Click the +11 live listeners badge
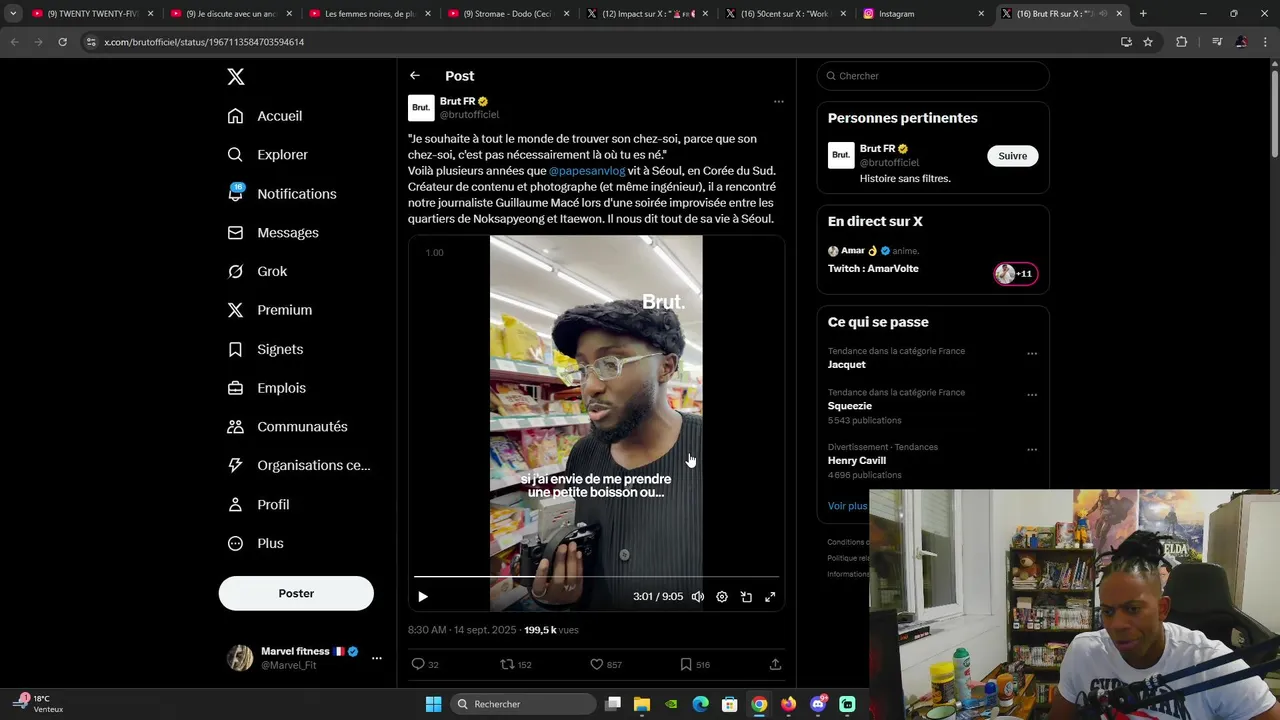 1015,274
